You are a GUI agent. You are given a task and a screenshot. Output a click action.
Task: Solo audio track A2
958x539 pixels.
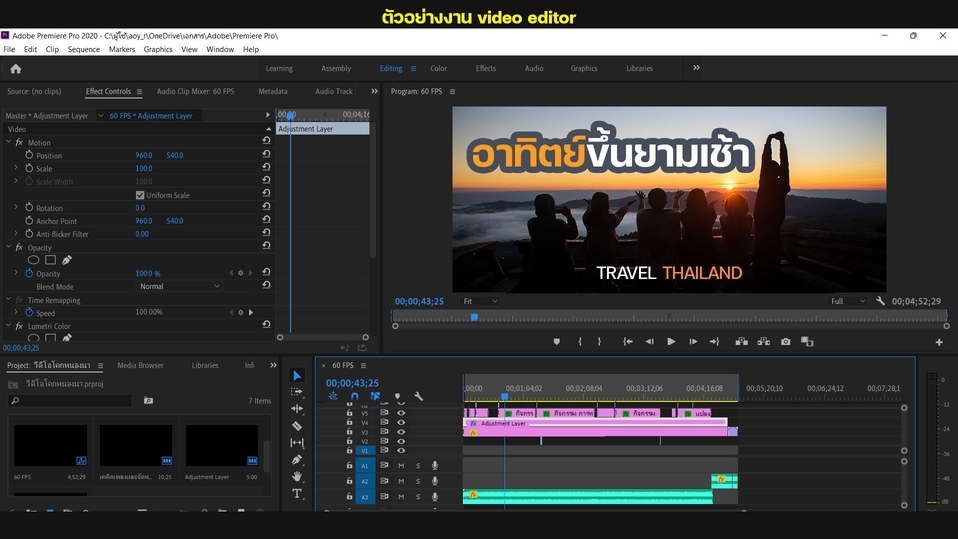tap(419, 482)
